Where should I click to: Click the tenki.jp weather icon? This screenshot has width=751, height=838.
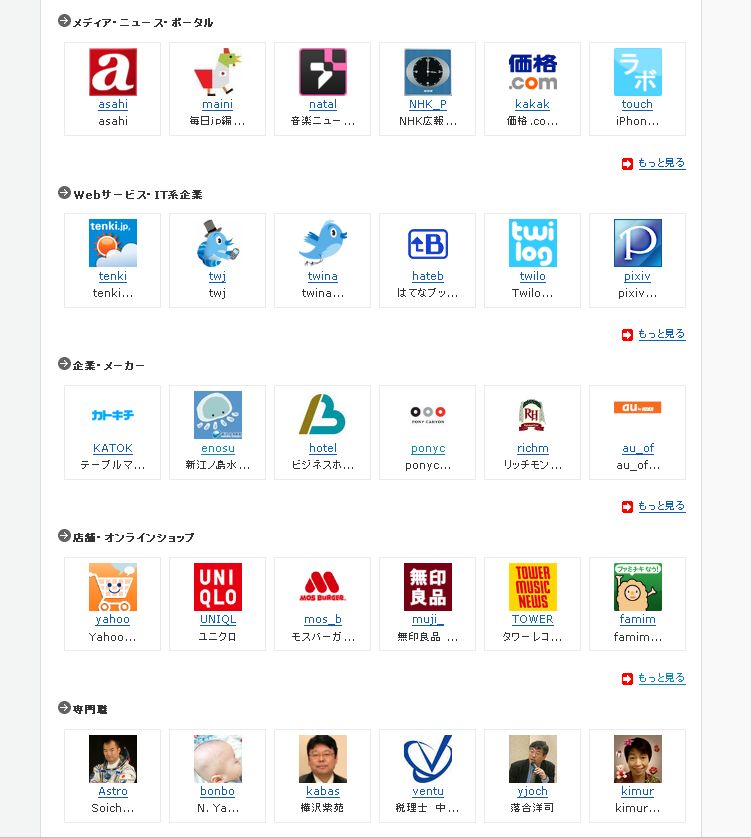(113, 243)
